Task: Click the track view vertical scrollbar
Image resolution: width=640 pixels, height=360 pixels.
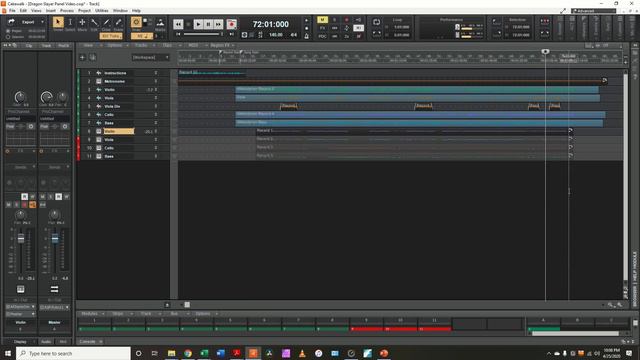Action: tap(625, 176)
